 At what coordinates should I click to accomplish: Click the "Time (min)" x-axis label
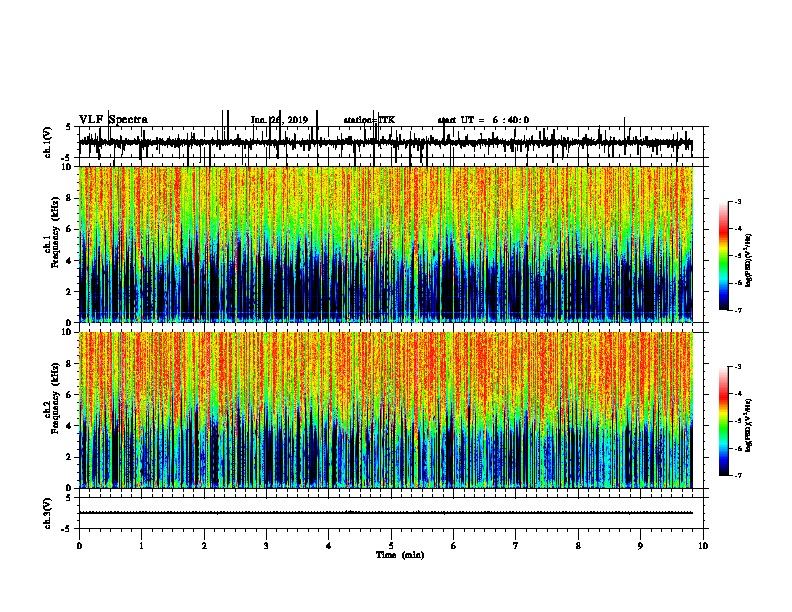[x=400, y=555]
